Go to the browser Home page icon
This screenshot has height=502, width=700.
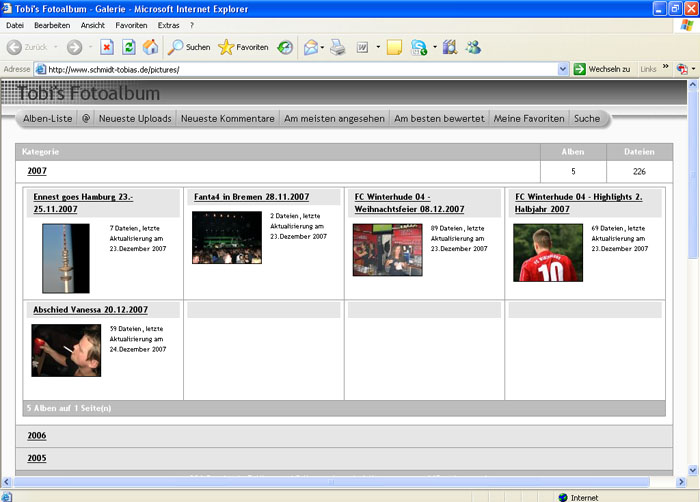click(150, 47)
